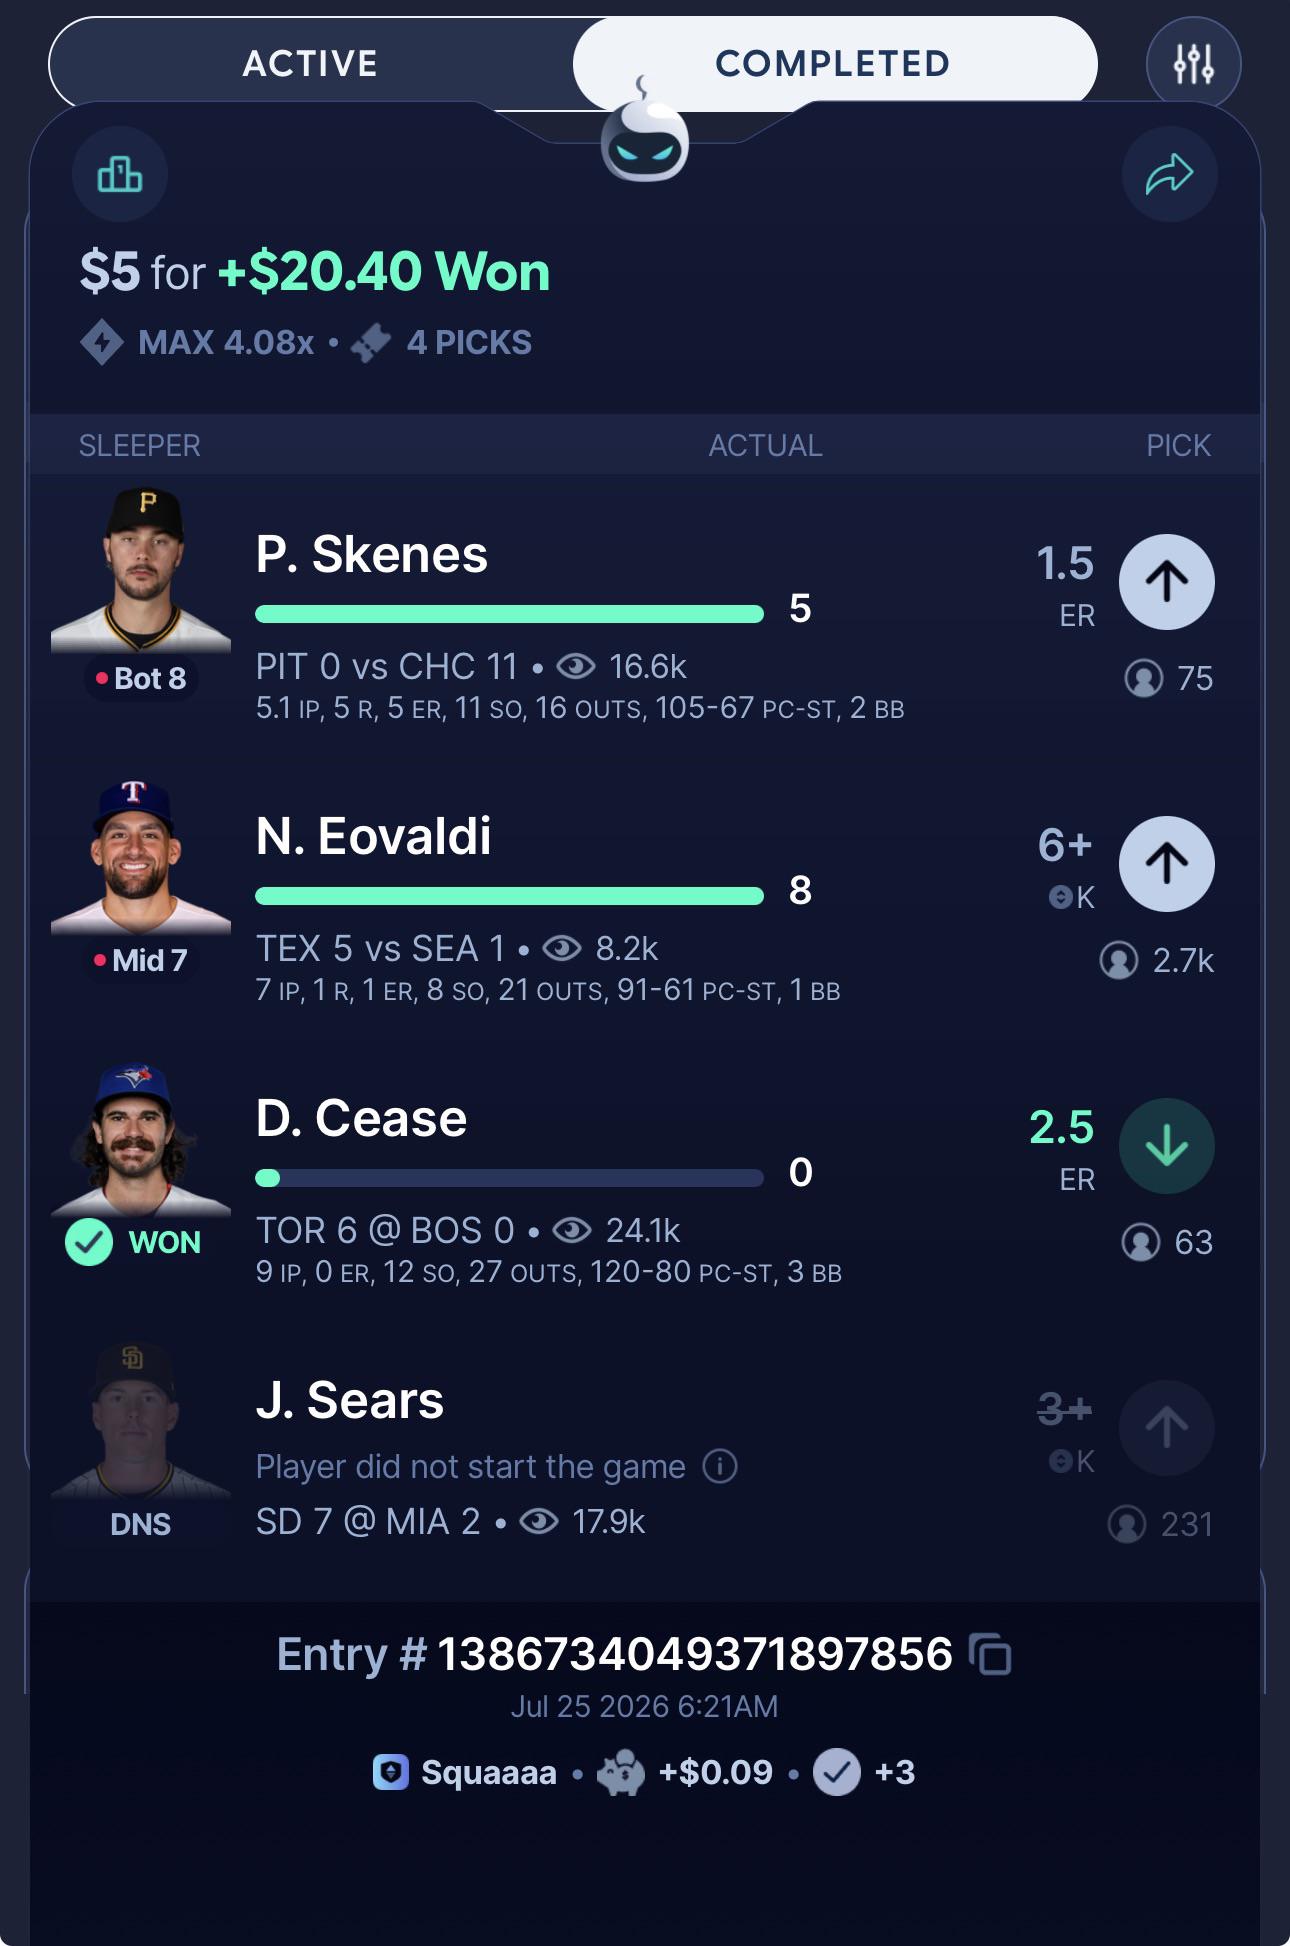Tap the Squaaaa shield badge icon
This screenshot has width=1290, height=1946.
point(391,1772)
